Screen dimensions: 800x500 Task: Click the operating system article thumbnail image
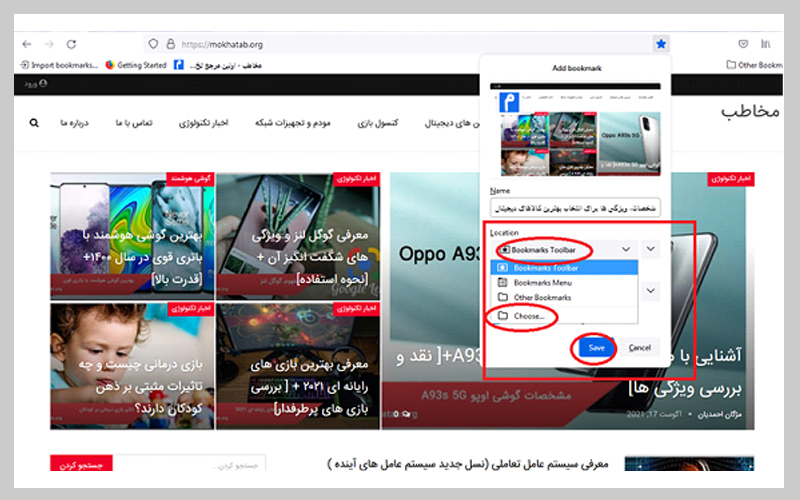(689, 463)
